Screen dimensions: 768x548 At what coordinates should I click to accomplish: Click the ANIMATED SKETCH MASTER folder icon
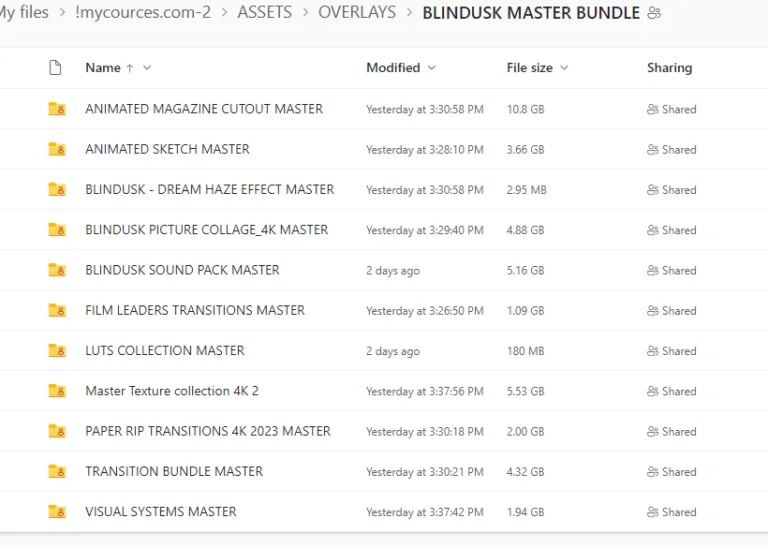coord(57,149)
